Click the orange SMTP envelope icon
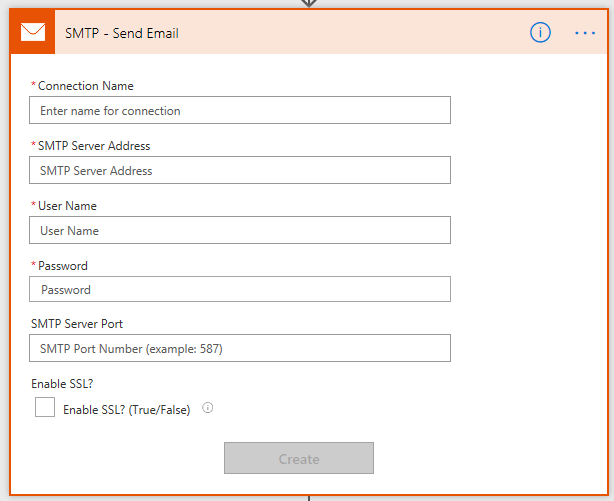 (33, 32)
